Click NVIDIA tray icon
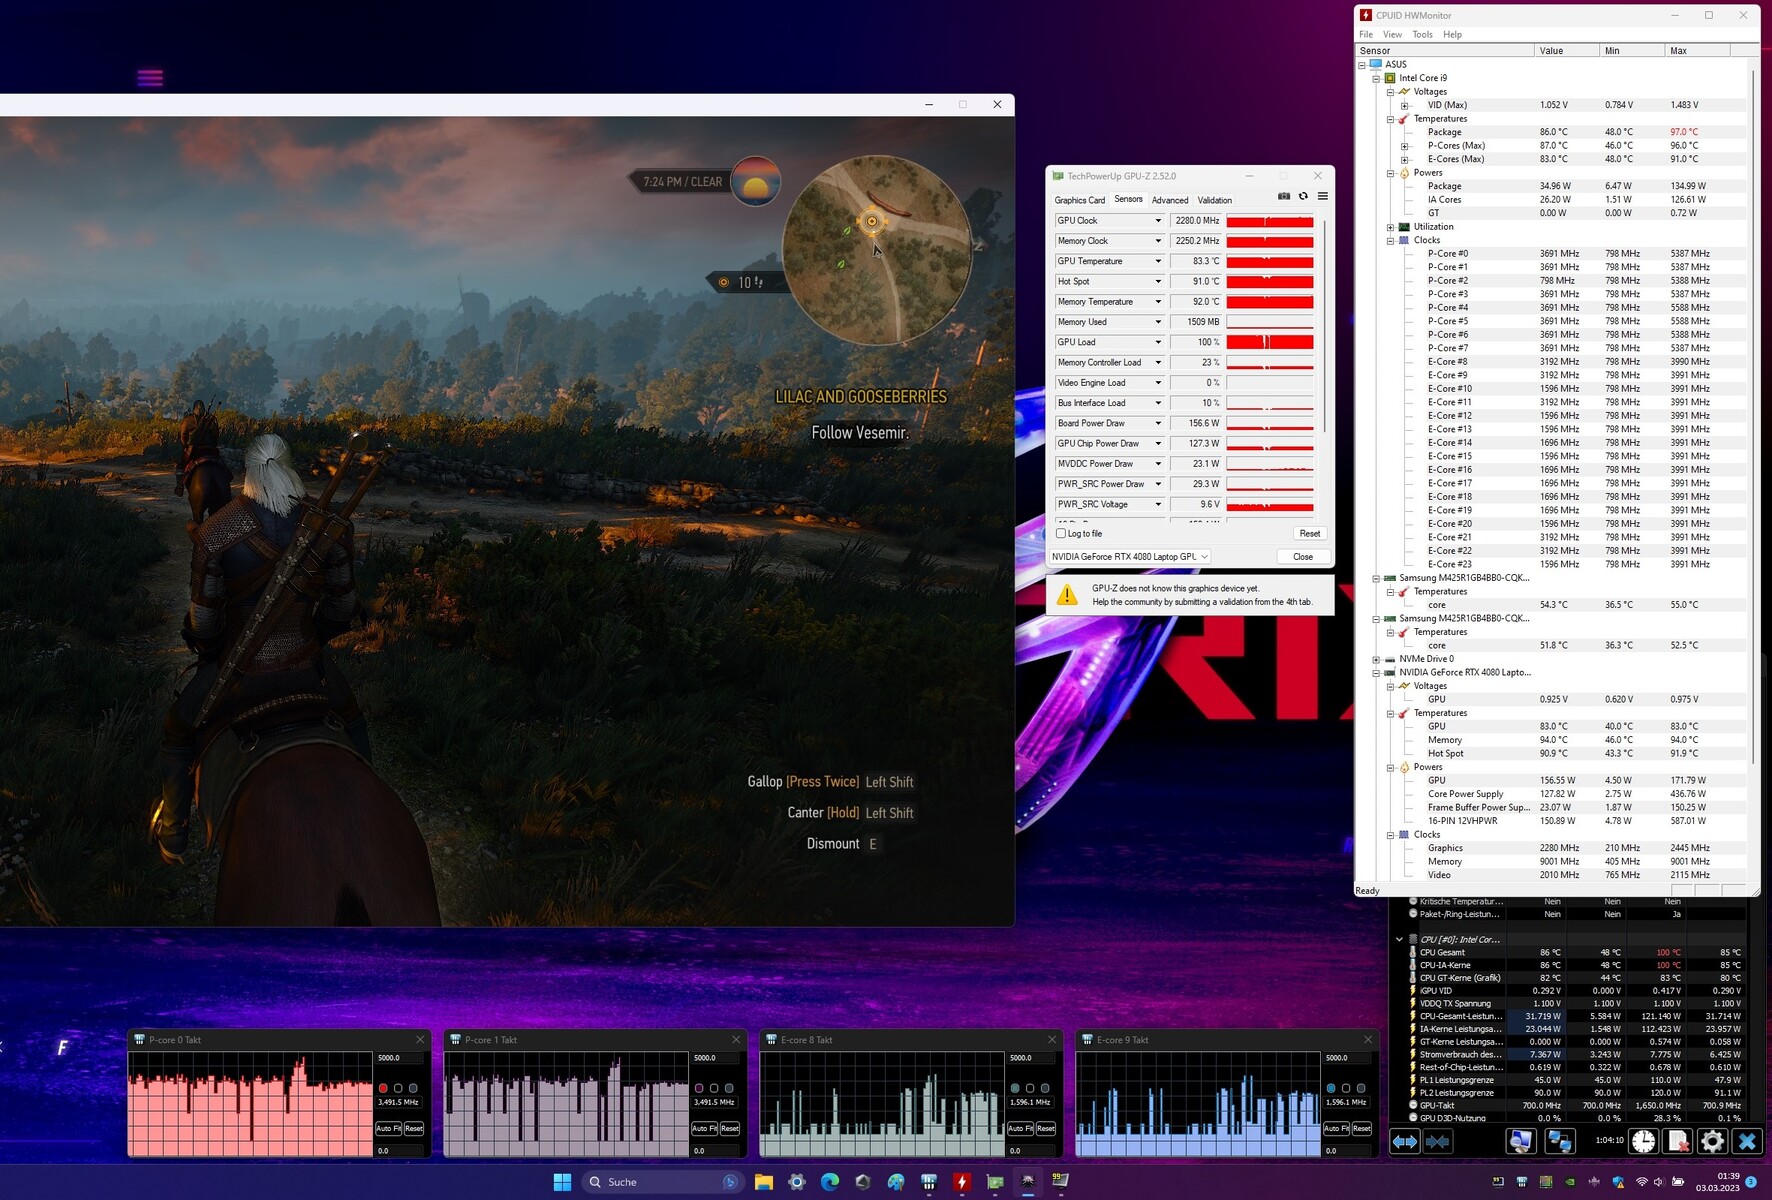 [x=1570, y=1182]
